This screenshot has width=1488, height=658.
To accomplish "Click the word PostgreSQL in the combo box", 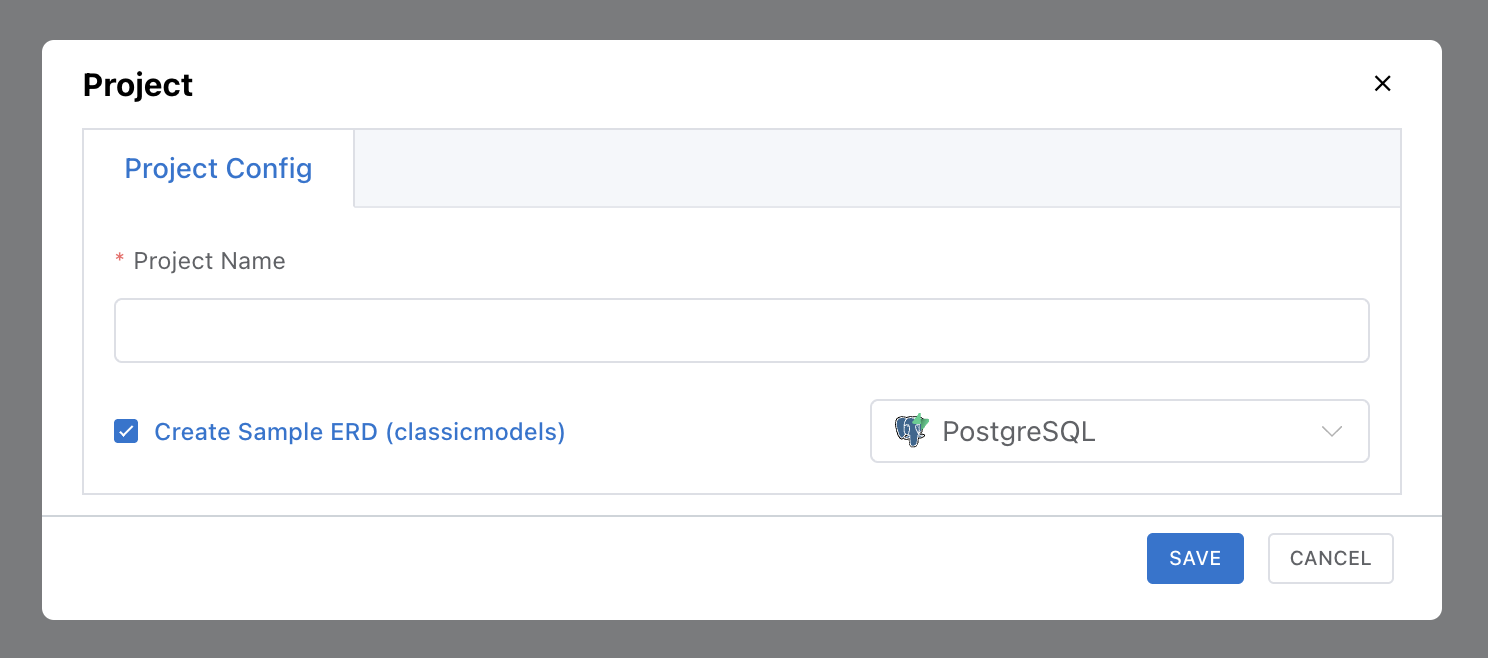I will (1019, 432).
